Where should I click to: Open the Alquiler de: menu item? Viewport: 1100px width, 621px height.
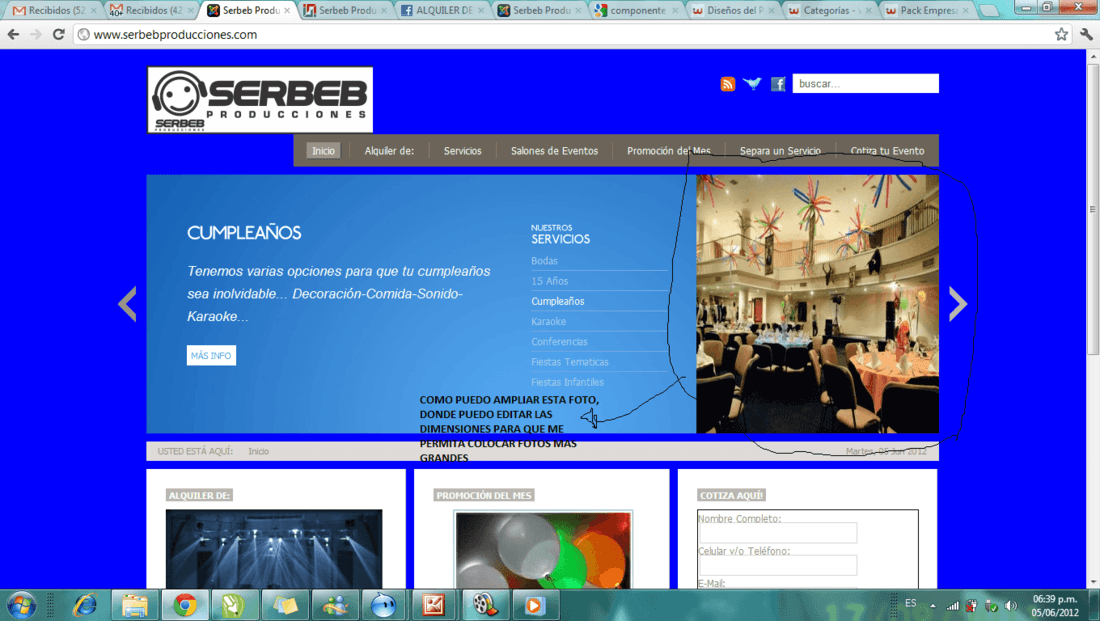pos(389,151)
